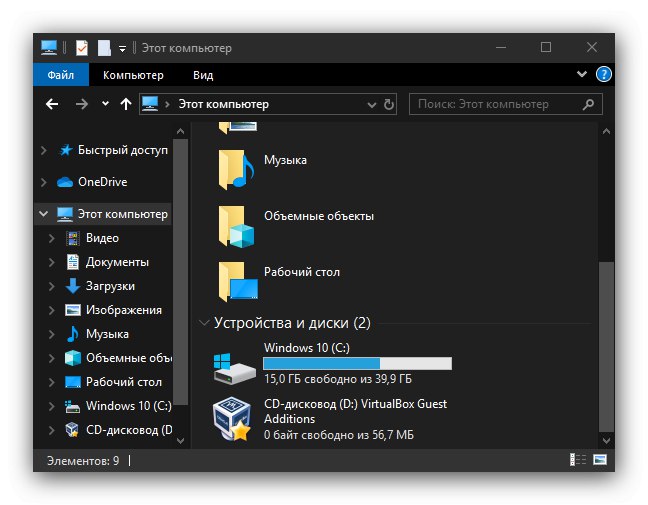This screenshot has width=648, height=505.
Task: Select the Windows 10 (C:) label in main pane
Action: pos(307,348)
